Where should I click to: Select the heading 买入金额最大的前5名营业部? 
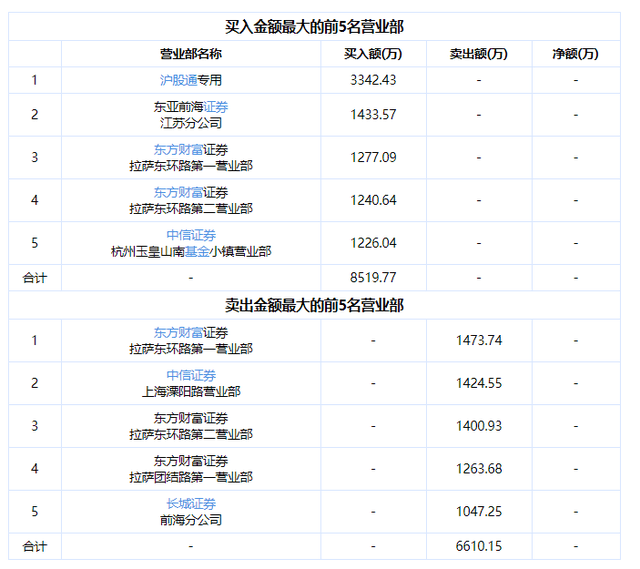click(x=314, y=27)
